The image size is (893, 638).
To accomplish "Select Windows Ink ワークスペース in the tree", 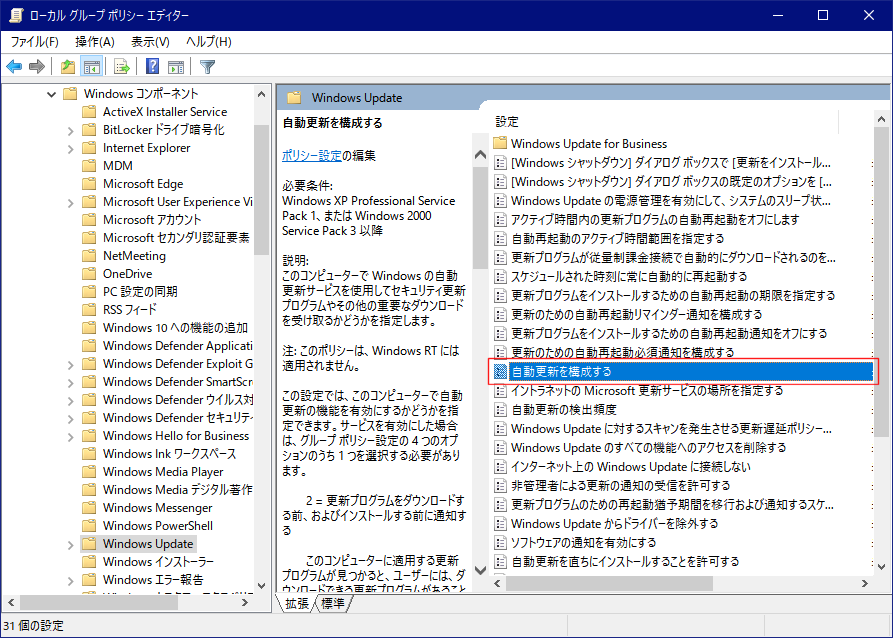I will point(169,453).
